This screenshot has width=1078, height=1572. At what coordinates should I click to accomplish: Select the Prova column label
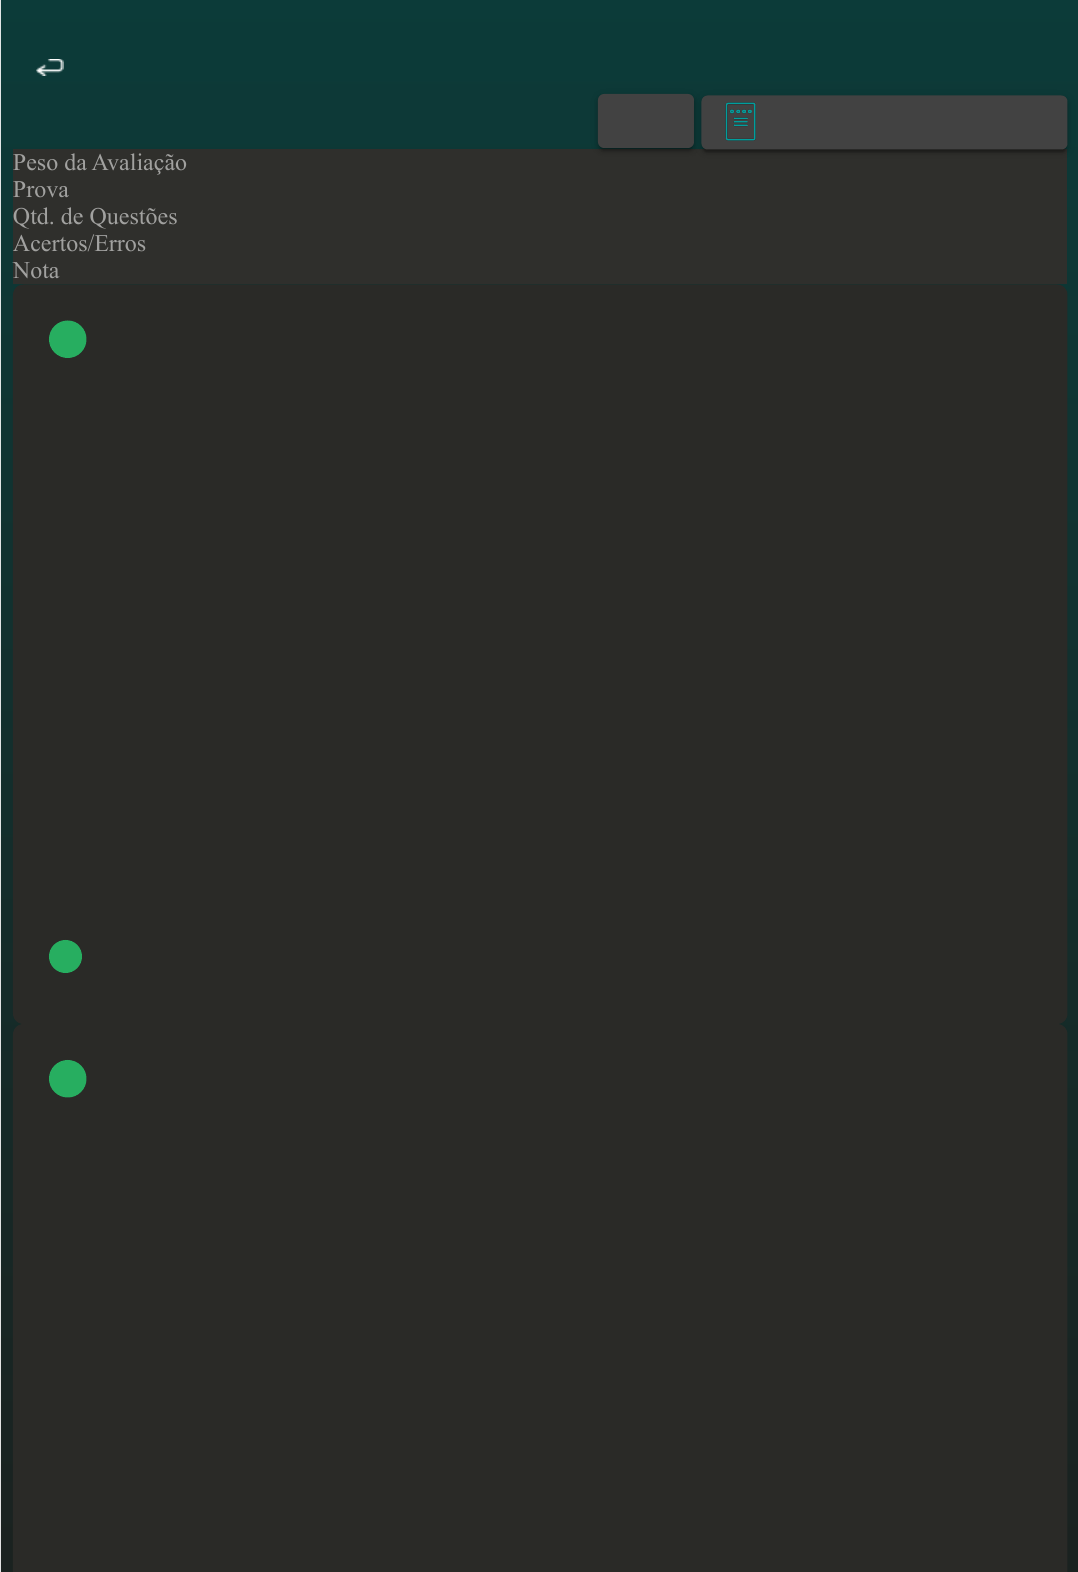click(41, 189)
